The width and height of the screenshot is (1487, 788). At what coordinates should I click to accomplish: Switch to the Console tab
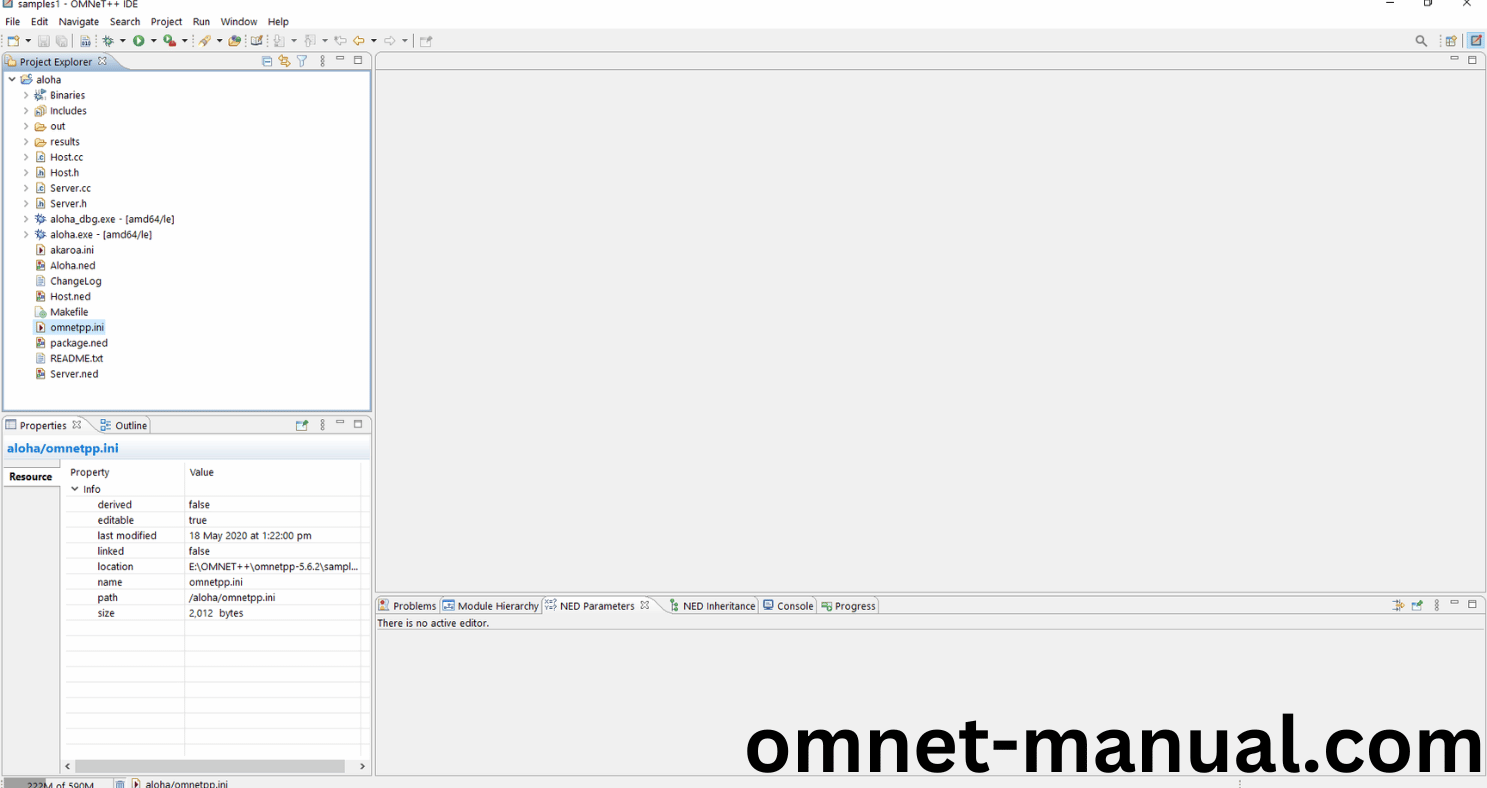(788, 606)
